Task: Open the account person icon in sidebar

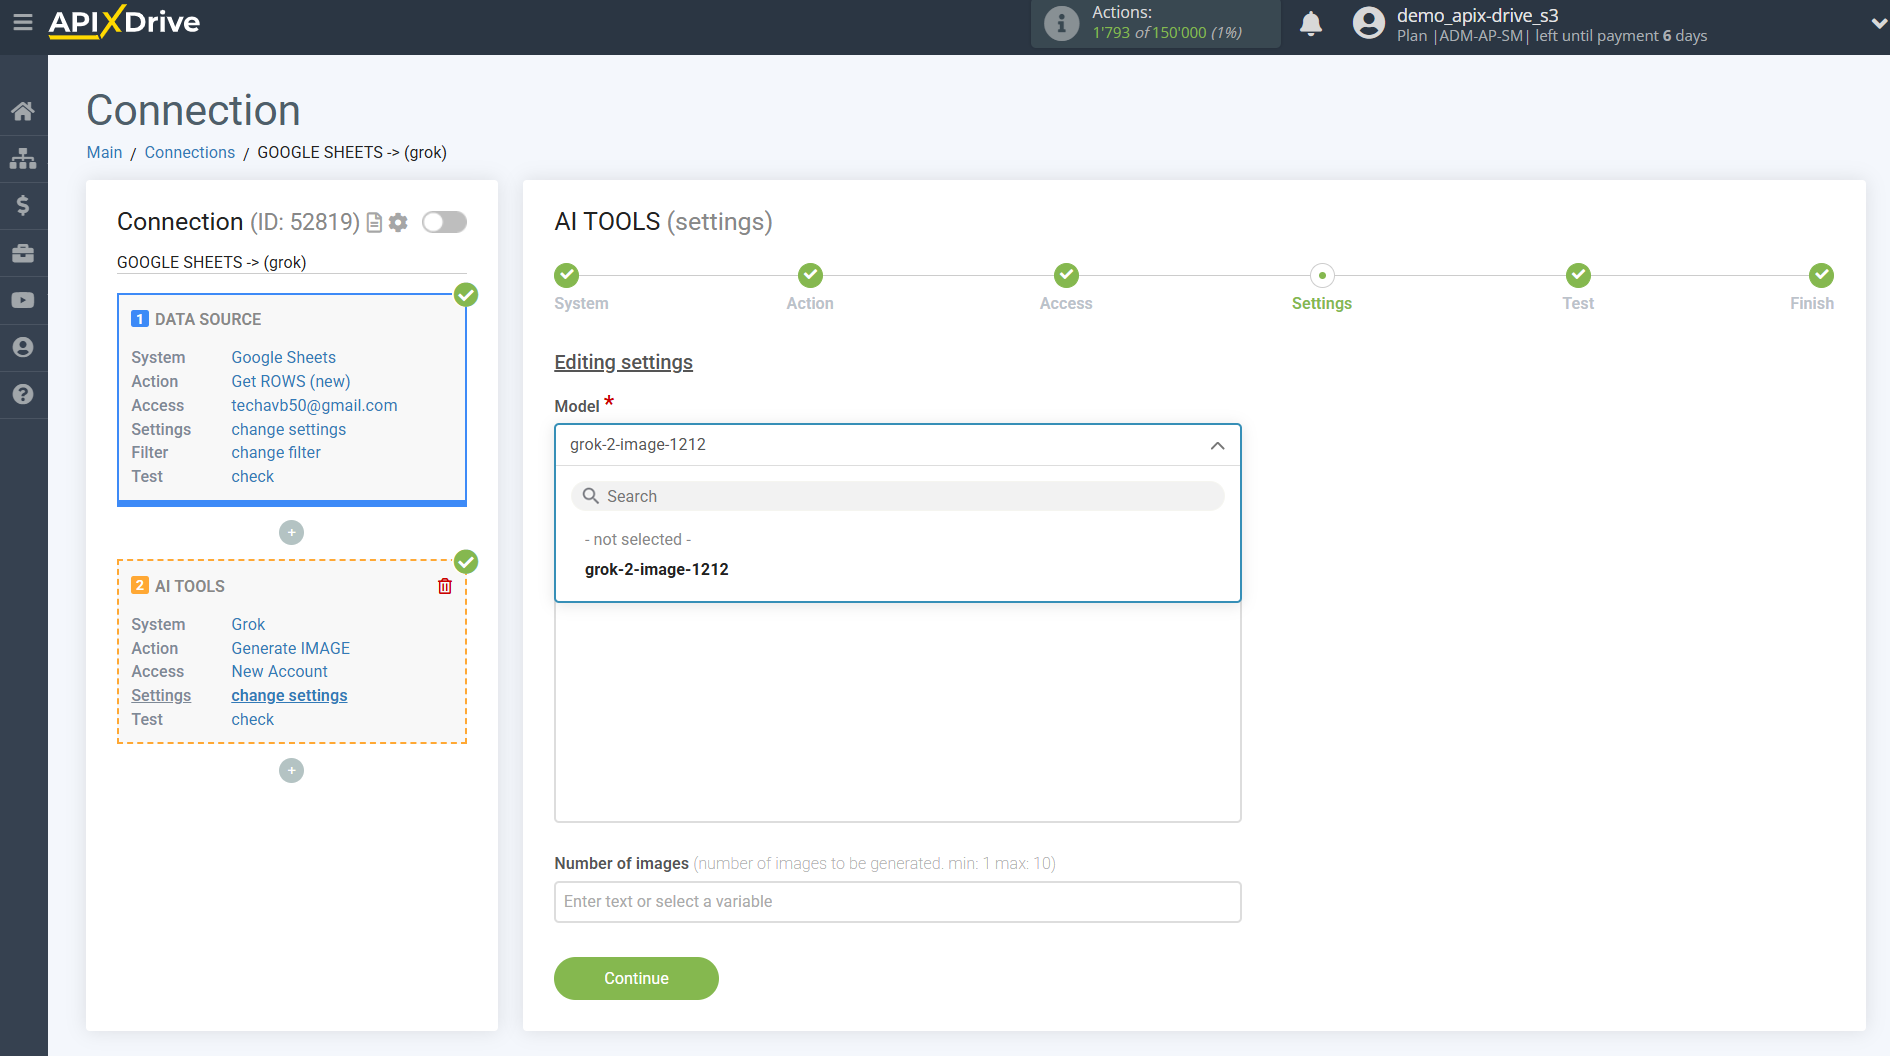Action: coord(23,347)
